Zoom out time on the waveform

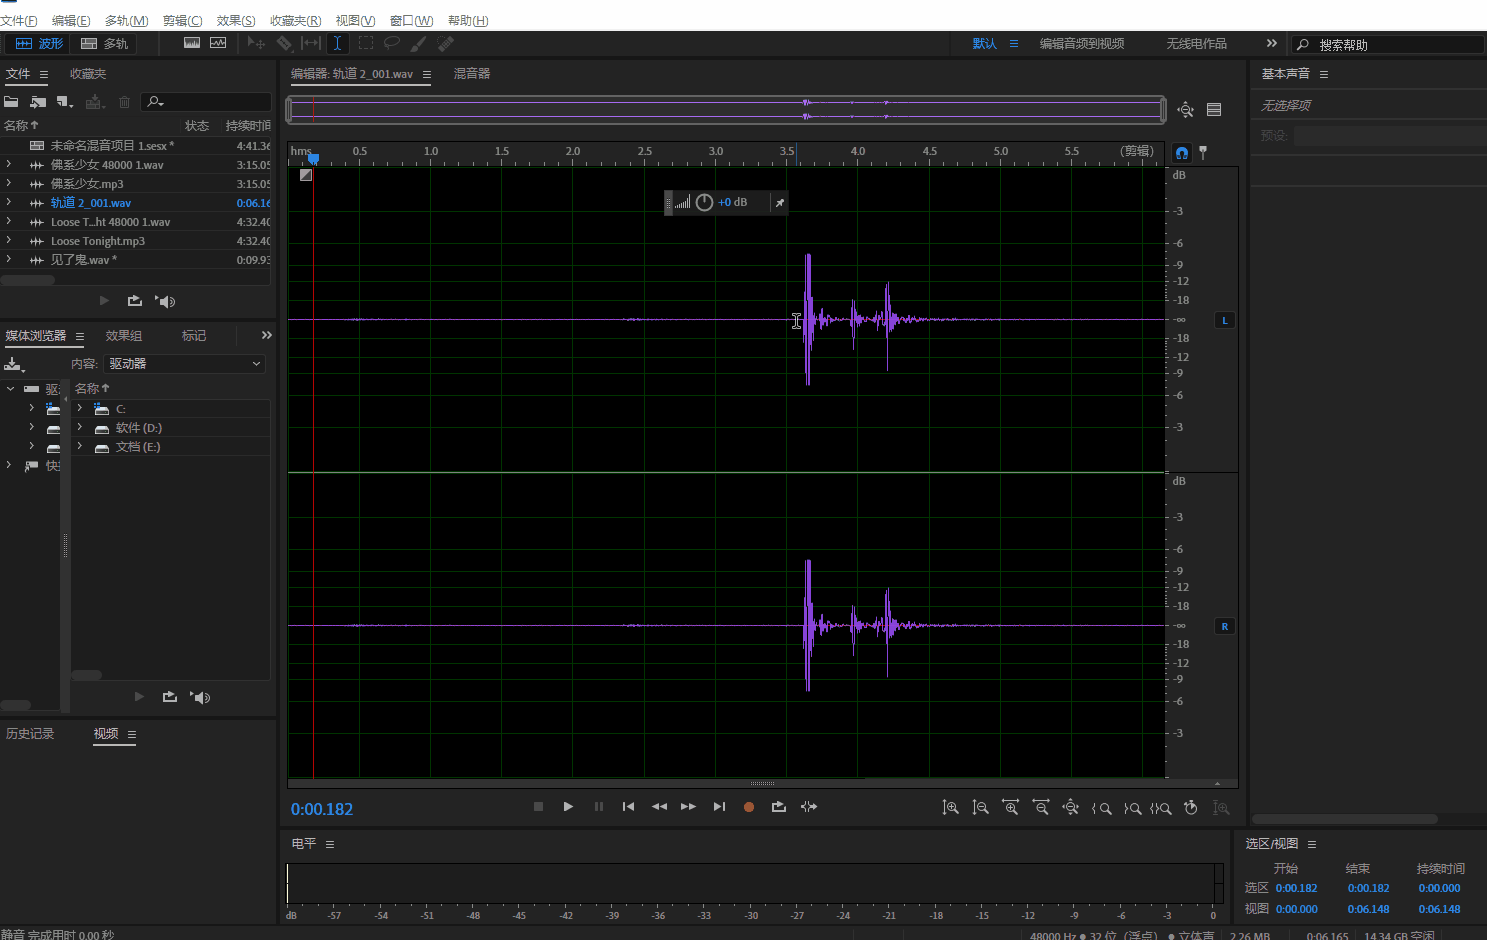pos(1040,807)
